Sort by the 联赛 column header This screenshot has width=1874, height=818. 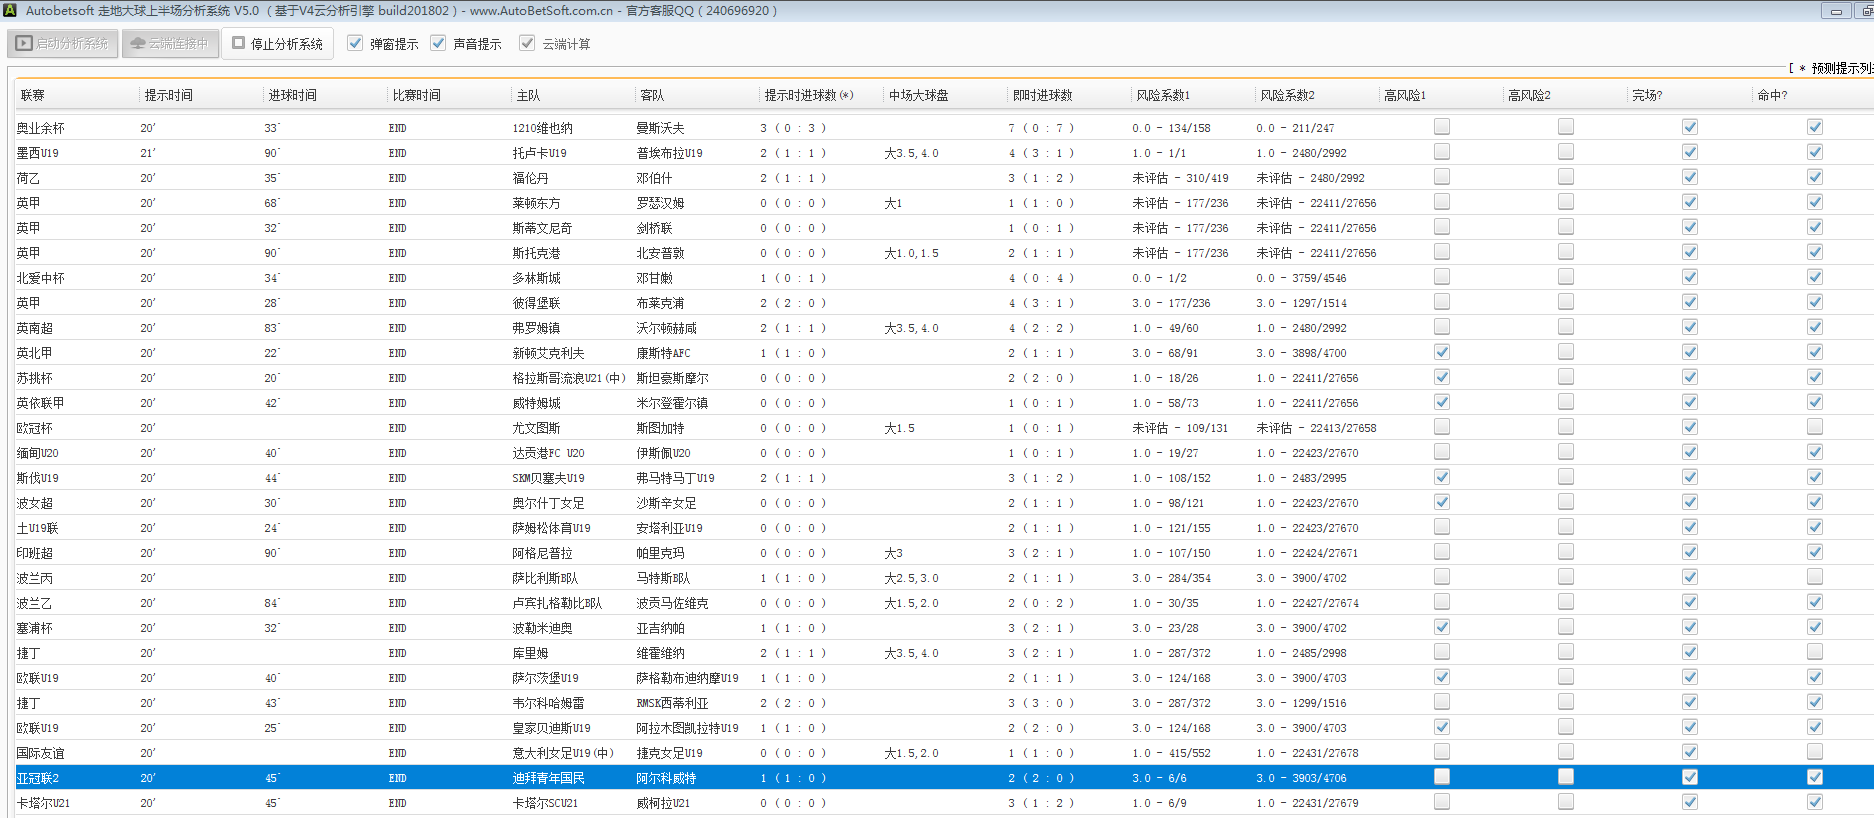pyautogui.click(x=33, y=96)
